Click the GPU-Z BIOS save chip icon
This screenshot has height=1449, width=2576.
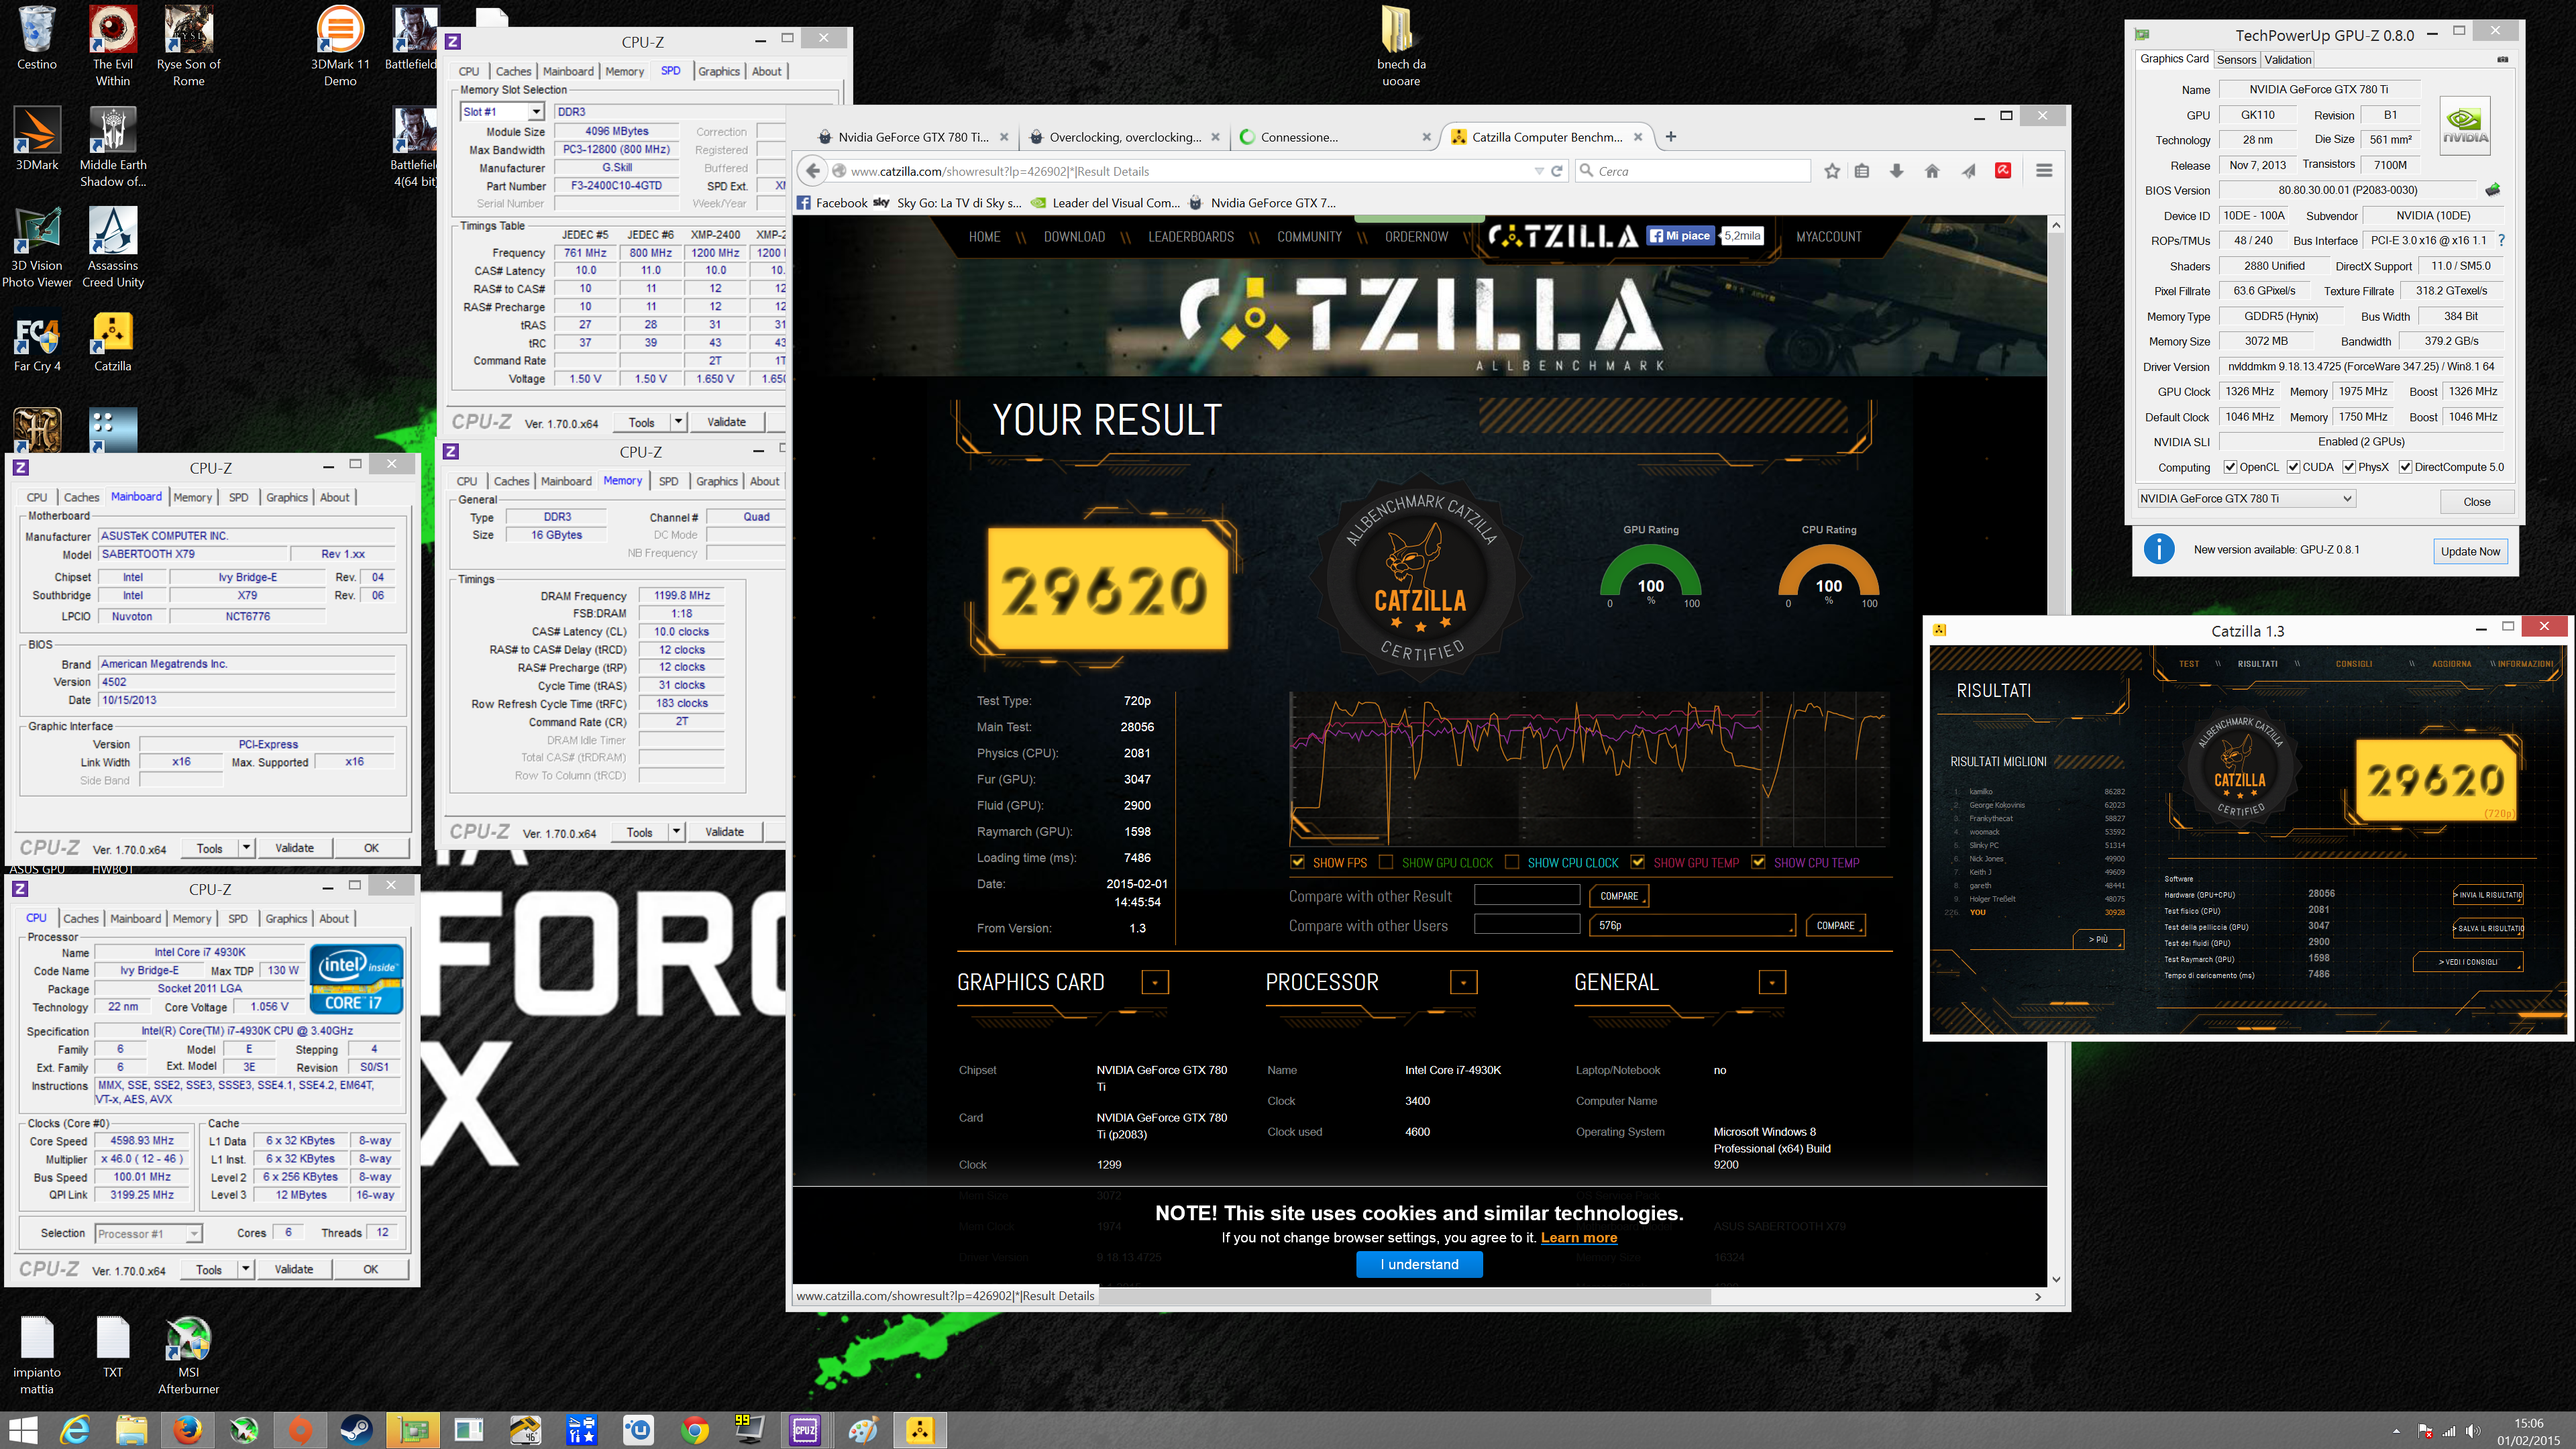pyautogui.click(x=2493, y=190)
